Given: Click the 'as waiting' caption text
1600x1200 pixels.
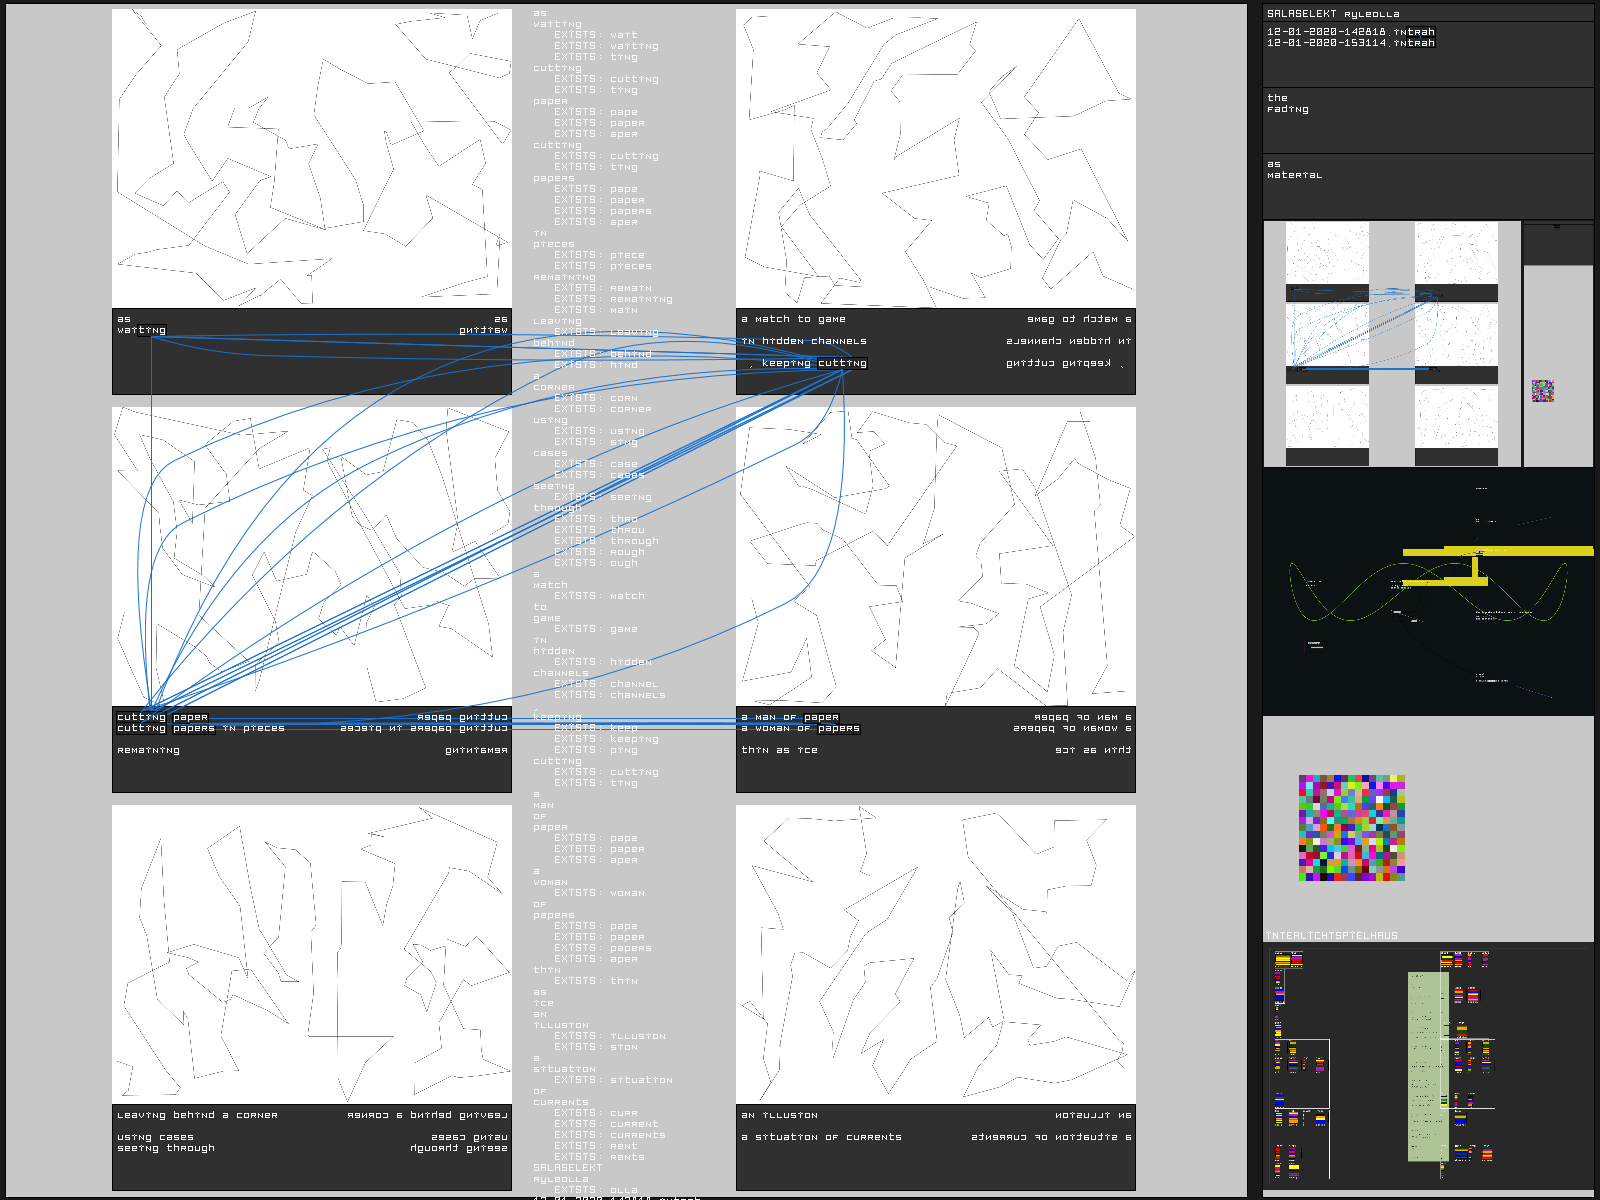Looking at the screenshot, I should [x=141, y=325].
